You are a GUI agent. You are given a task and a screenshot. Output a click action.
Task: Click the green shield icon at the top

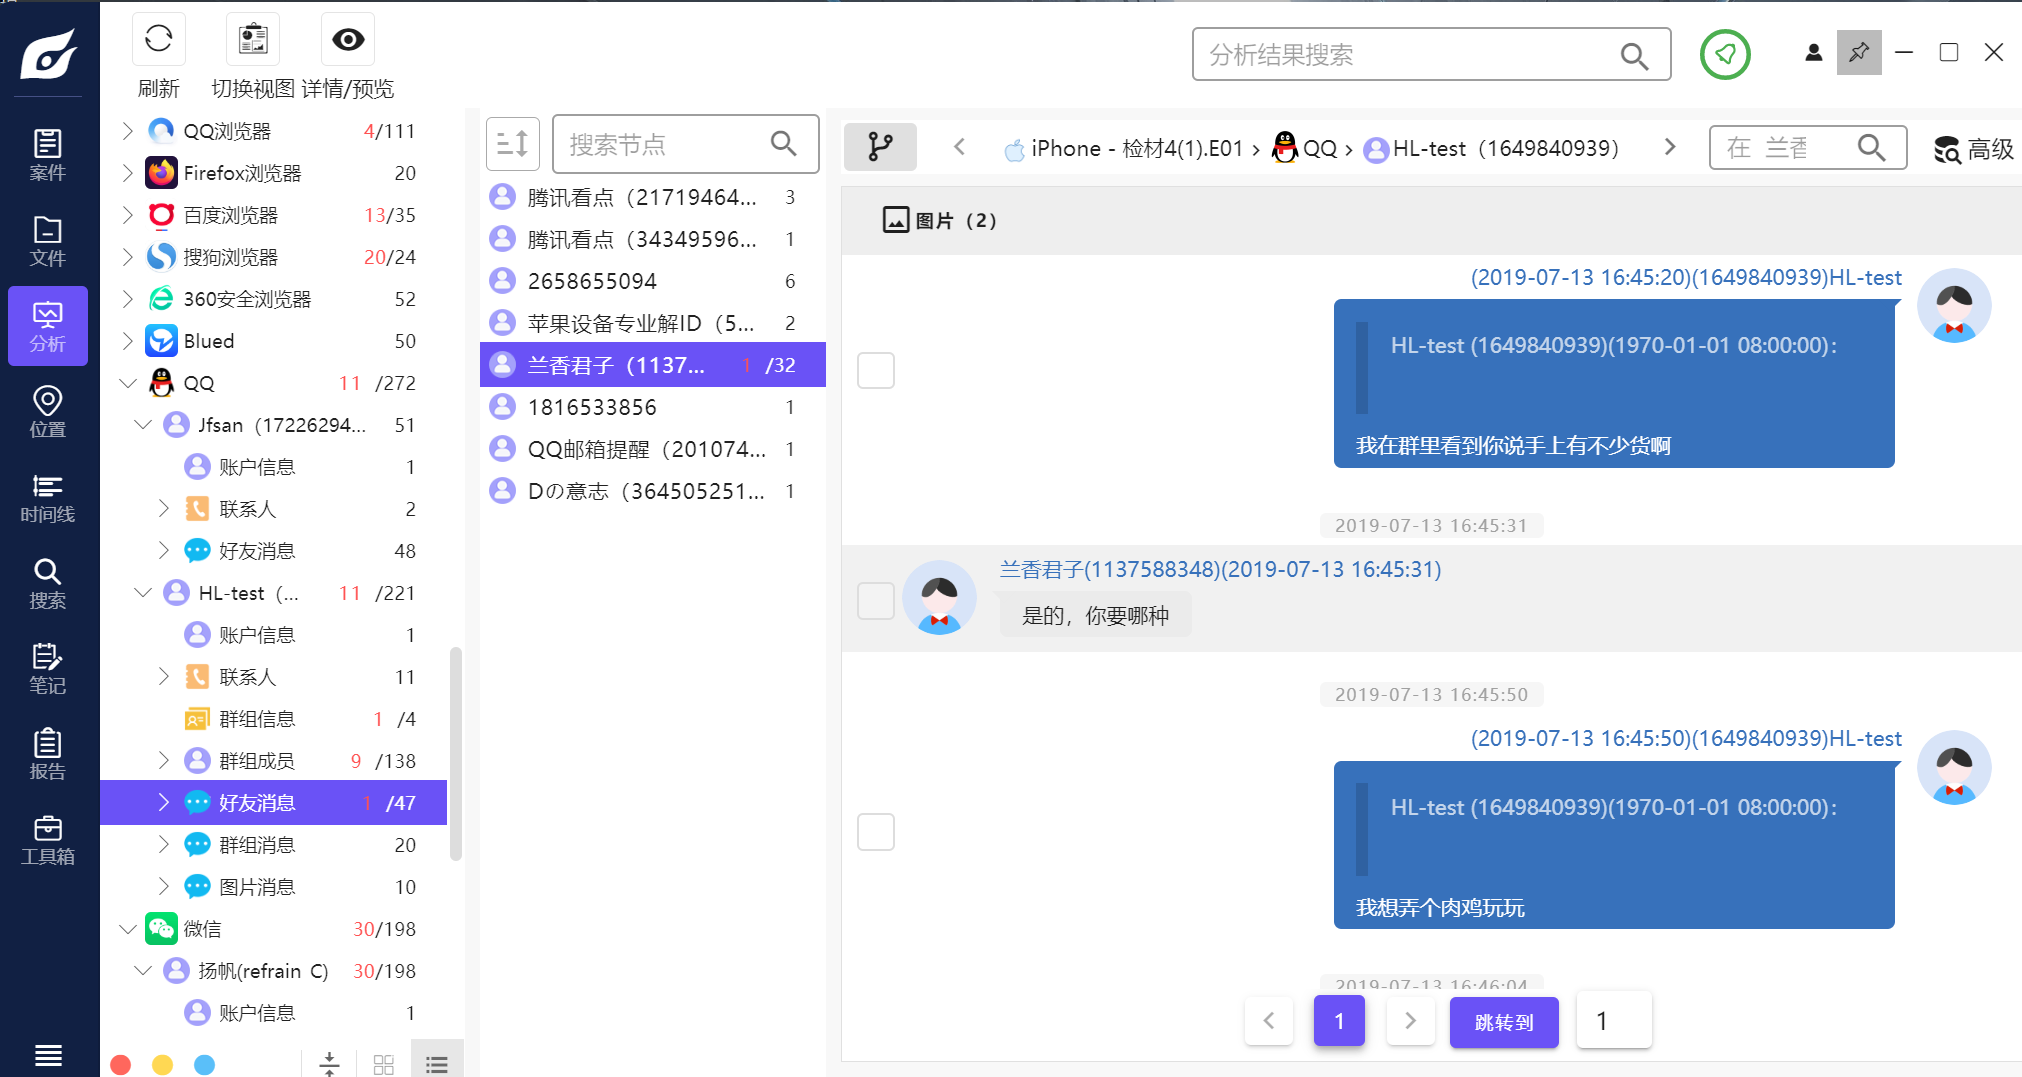1725,54
